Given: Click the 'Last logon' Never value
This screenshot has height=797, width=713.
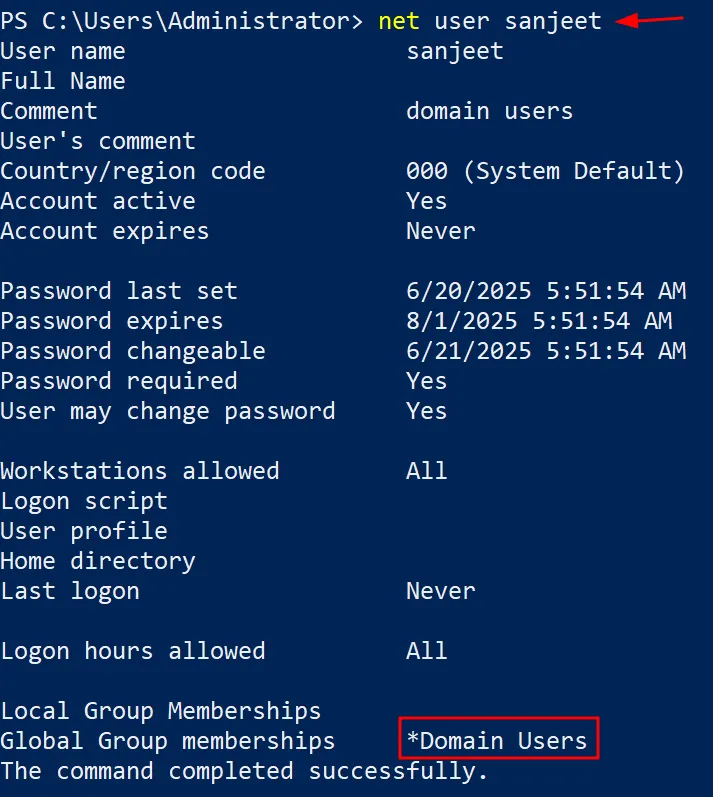Looking at the screenshot, I should tap(440, 591).
